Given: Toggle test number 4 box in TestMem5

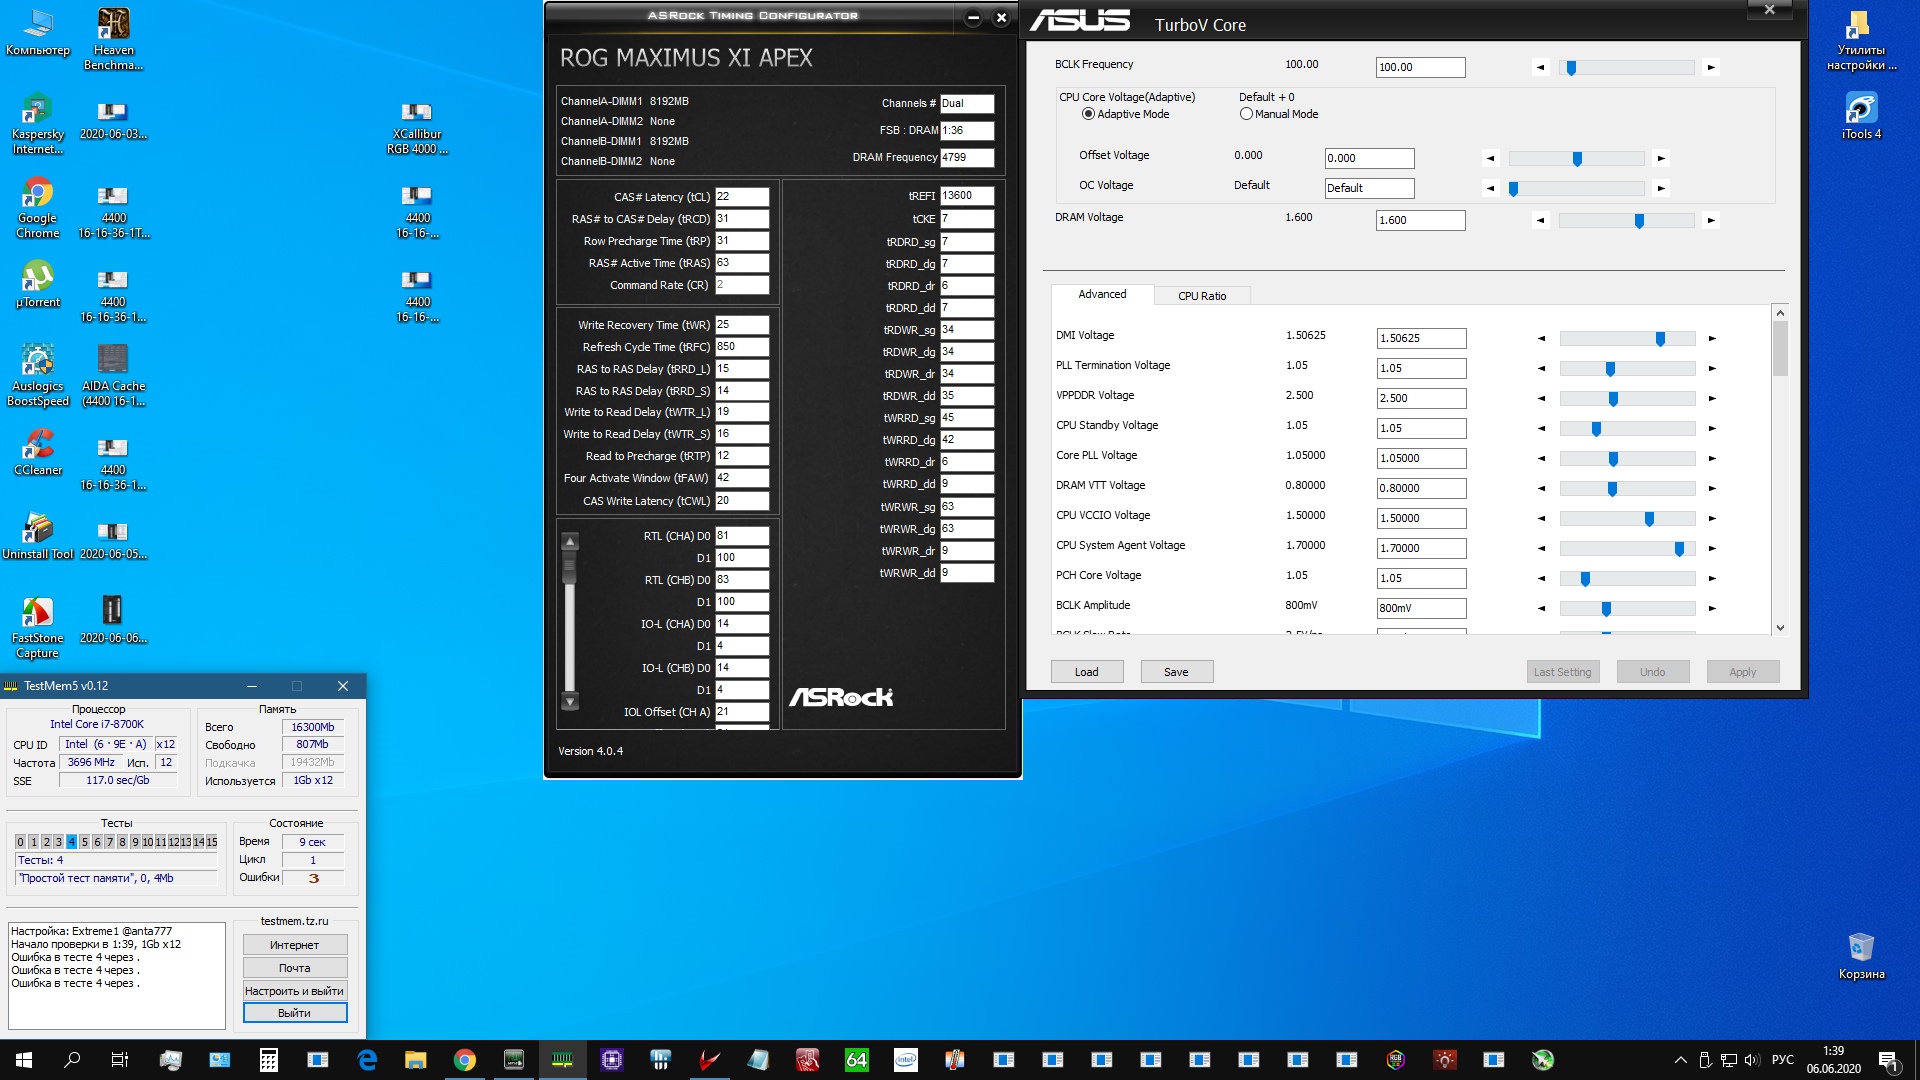Looking at the screenshot, I should coord(71,842).
